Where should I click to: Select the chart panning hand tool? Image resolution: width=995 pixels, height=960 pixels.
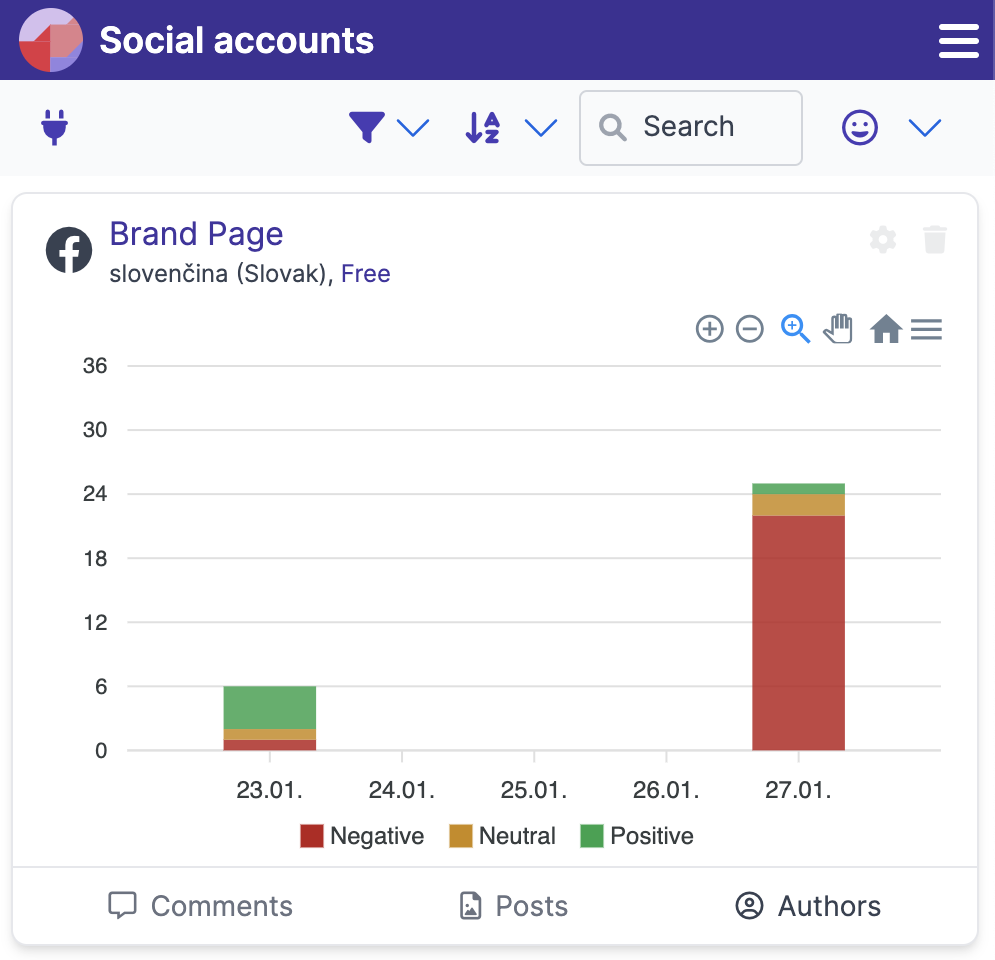point(838,329)
